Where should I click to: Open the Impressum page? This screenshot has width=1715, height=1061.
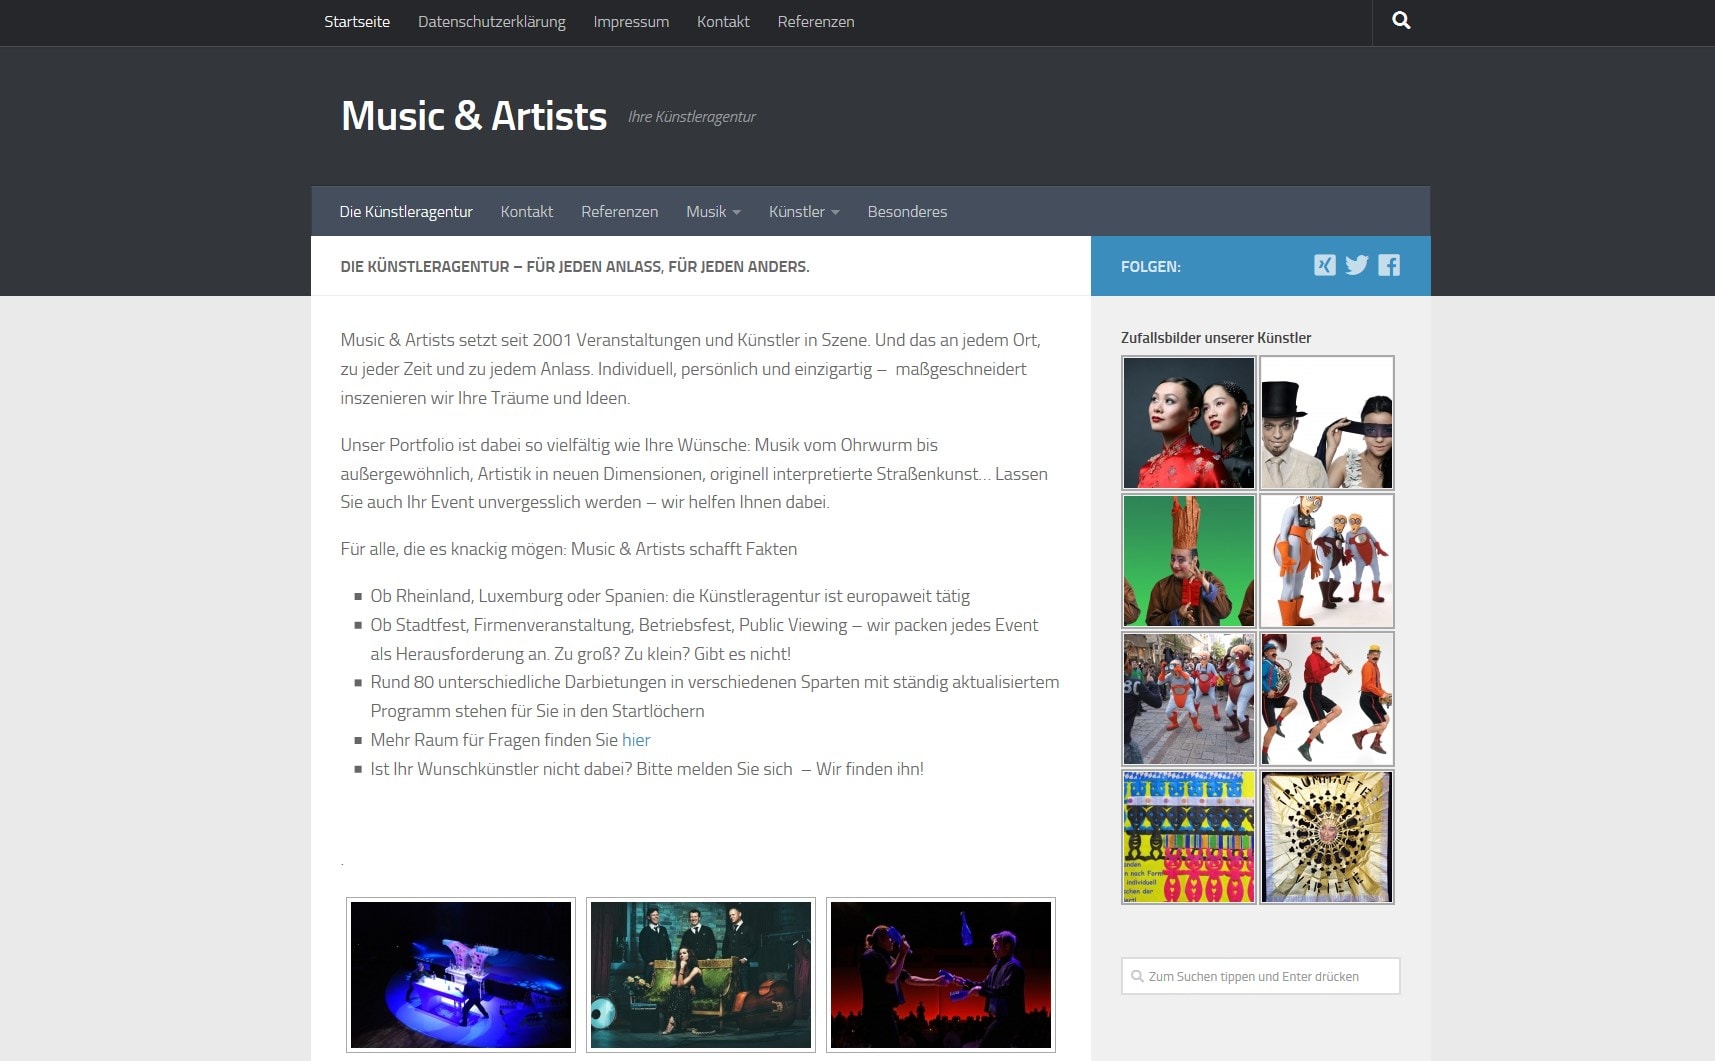[631, 21]
